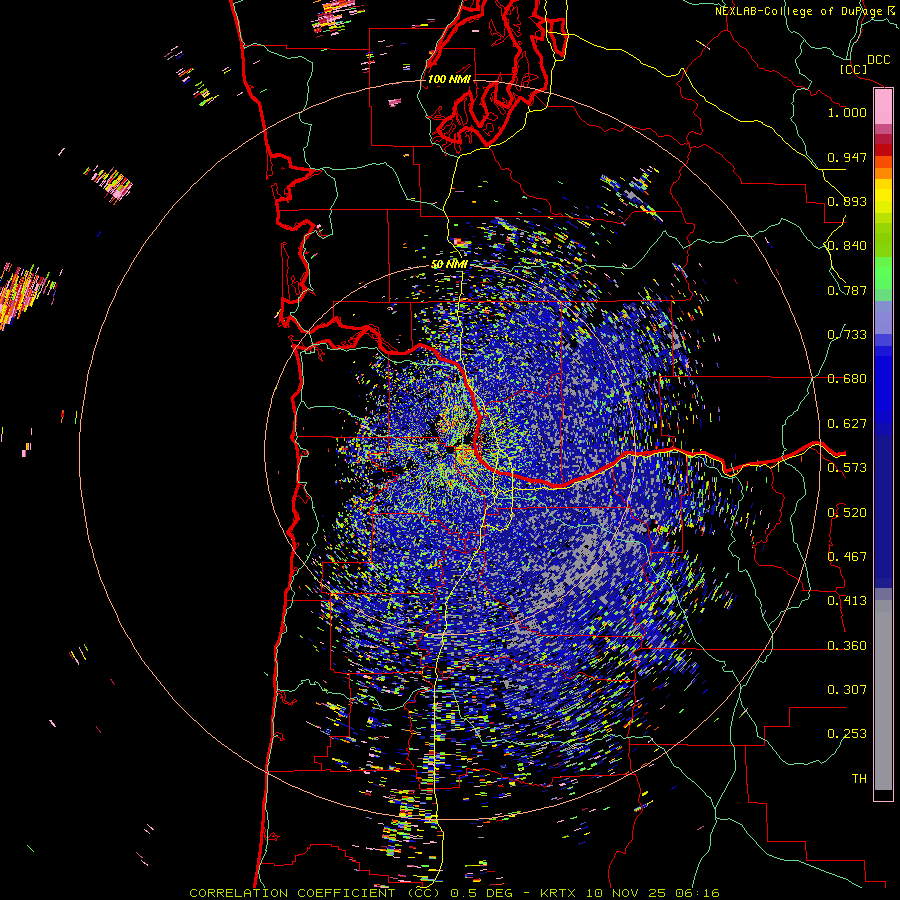Screen dimensions: 900x900
Task: Click the 0.627 scale value
Action: (x=847, y=424)
